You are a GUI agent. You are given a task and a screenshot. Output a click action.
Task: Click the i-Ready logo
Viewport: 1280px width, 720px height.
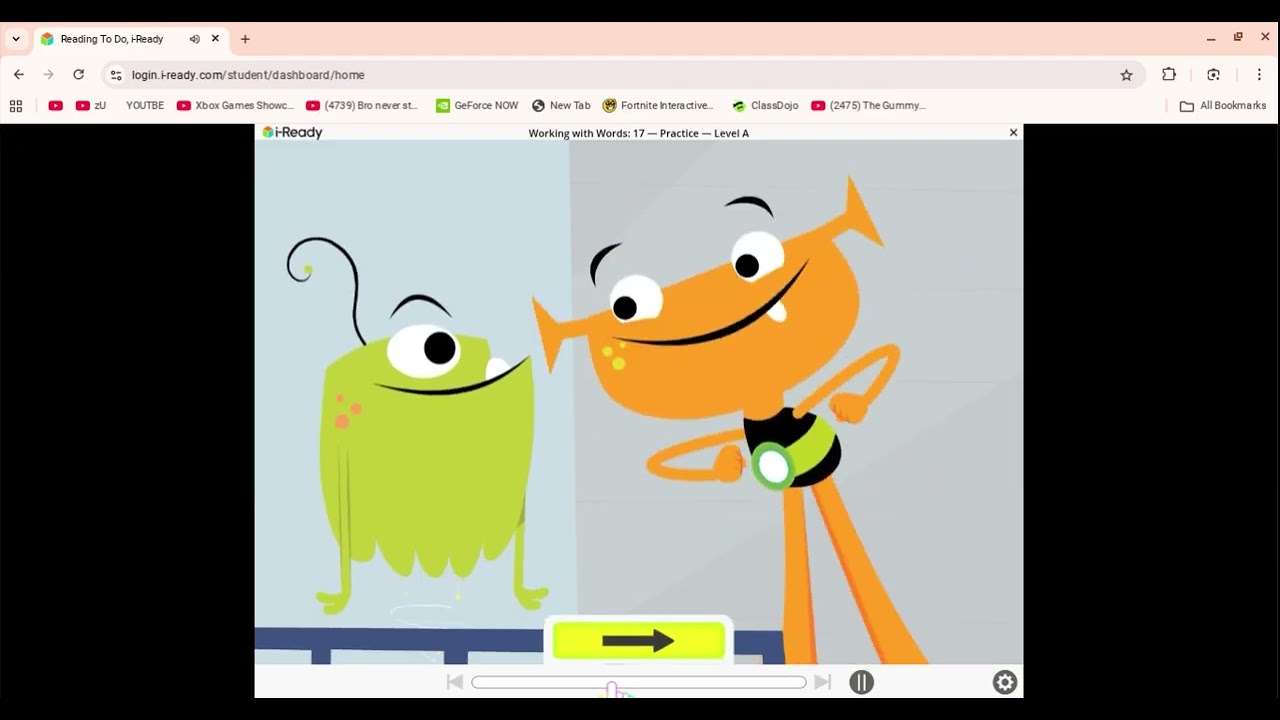point(292,132)
